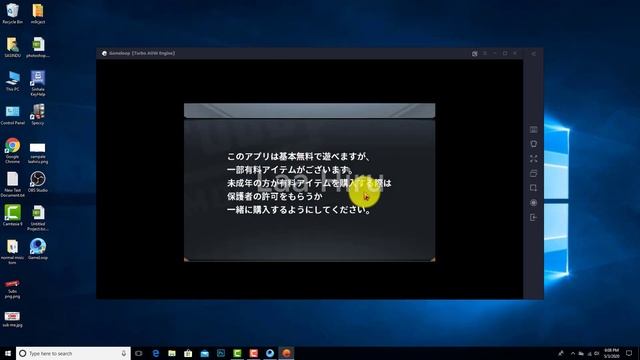Image resolution: width=640 pixels, height=360 pixels.
Task: Click the exit icon in Gameloop sidebar
Action: tap(533, 218)
